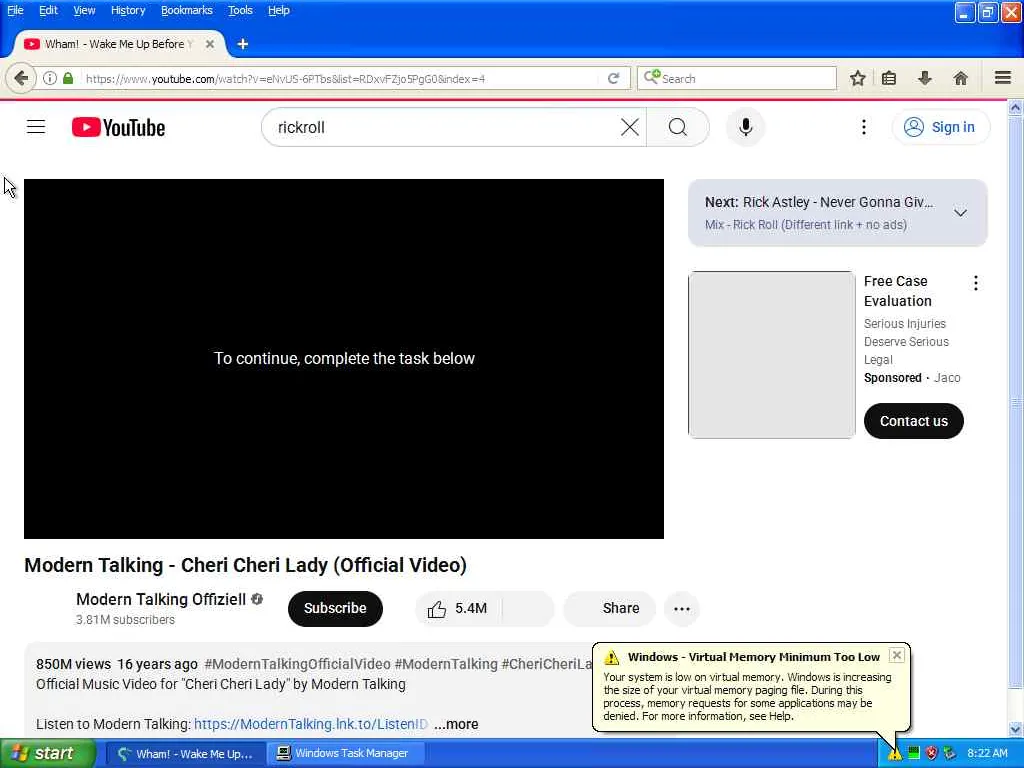Bookmark this page with the star icon
The height and width of the screenshot is (768, 1024).
[x=857, y=78]
